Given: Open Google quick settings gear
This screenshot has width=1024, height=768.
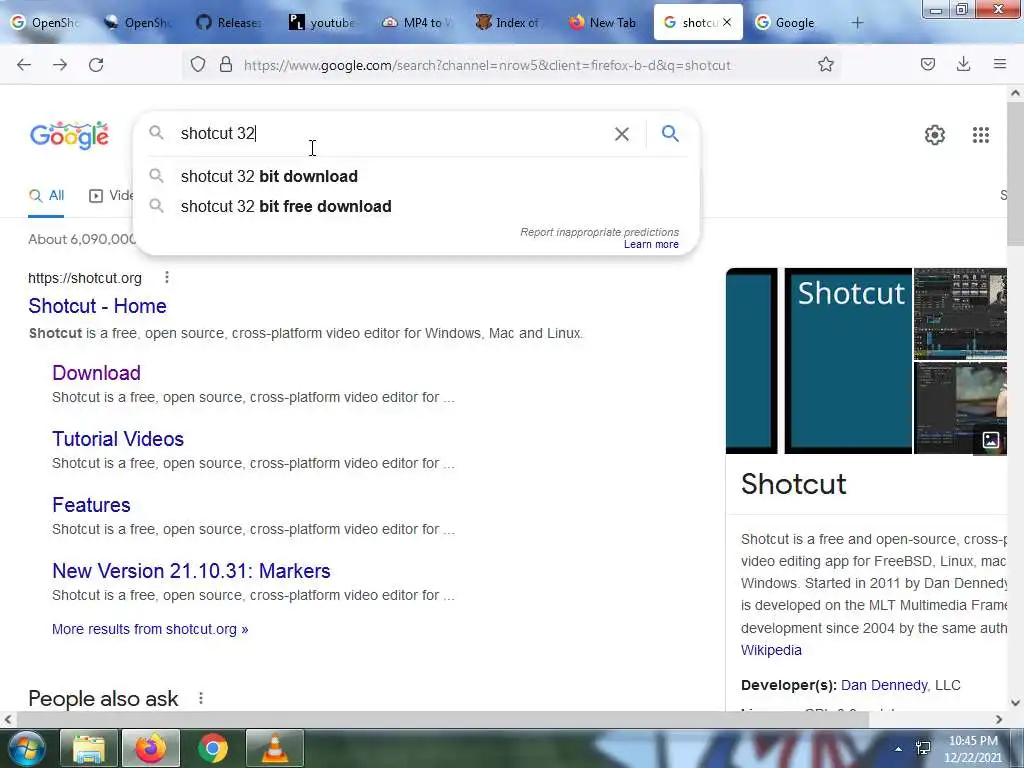Looking at the screenshot, I should pos(935,135).
